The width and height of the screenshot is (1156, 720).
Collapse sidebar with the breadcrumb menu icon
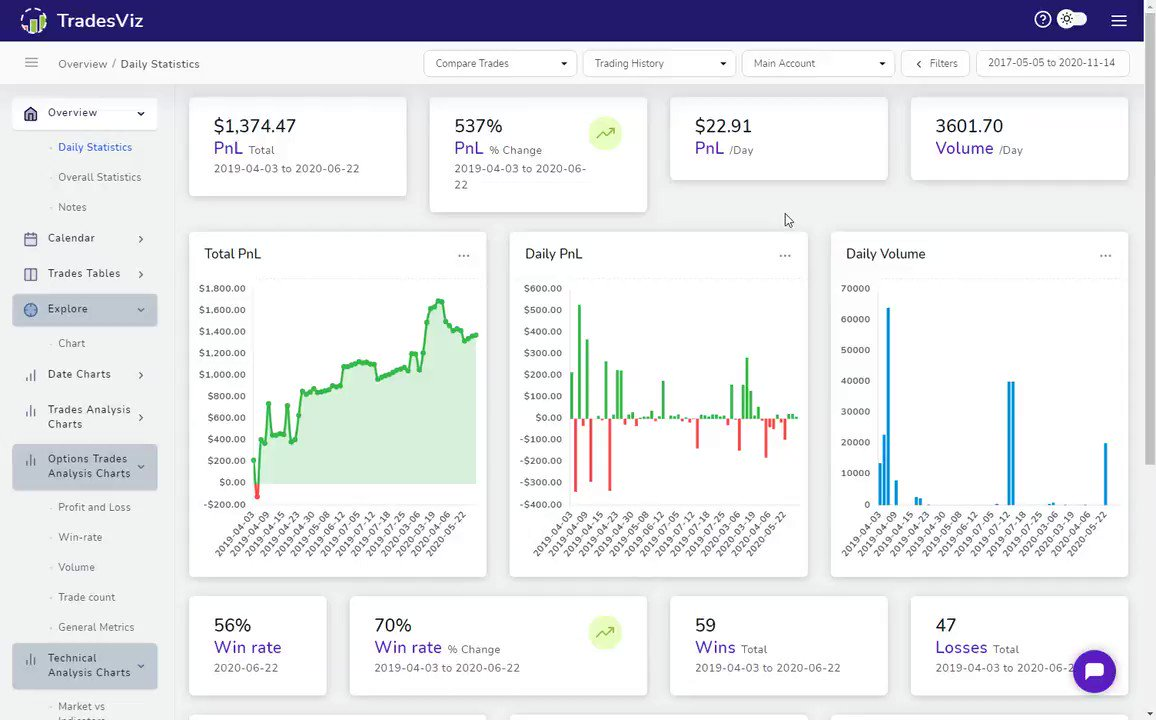31,63
